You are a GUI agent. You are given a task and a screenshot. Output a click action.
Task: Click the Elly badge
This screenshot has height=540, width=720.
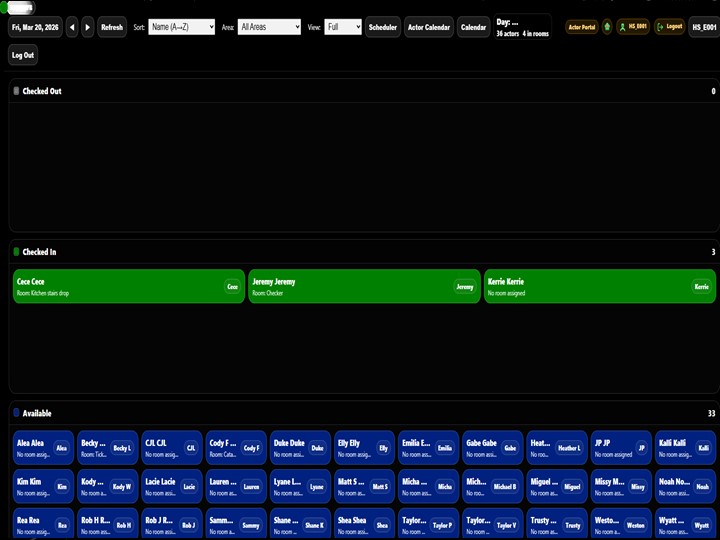pos(383,448)
